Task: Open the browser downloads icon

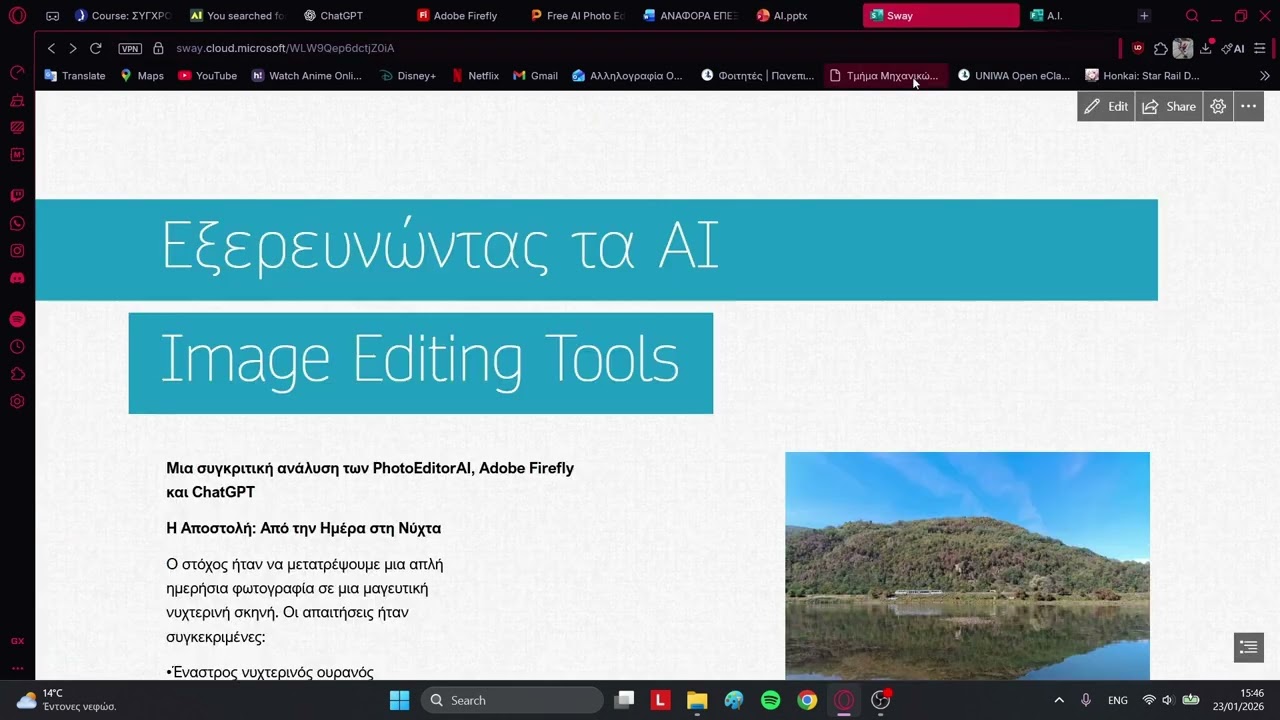Action: pyautogui.click(x=1206, y=48)
